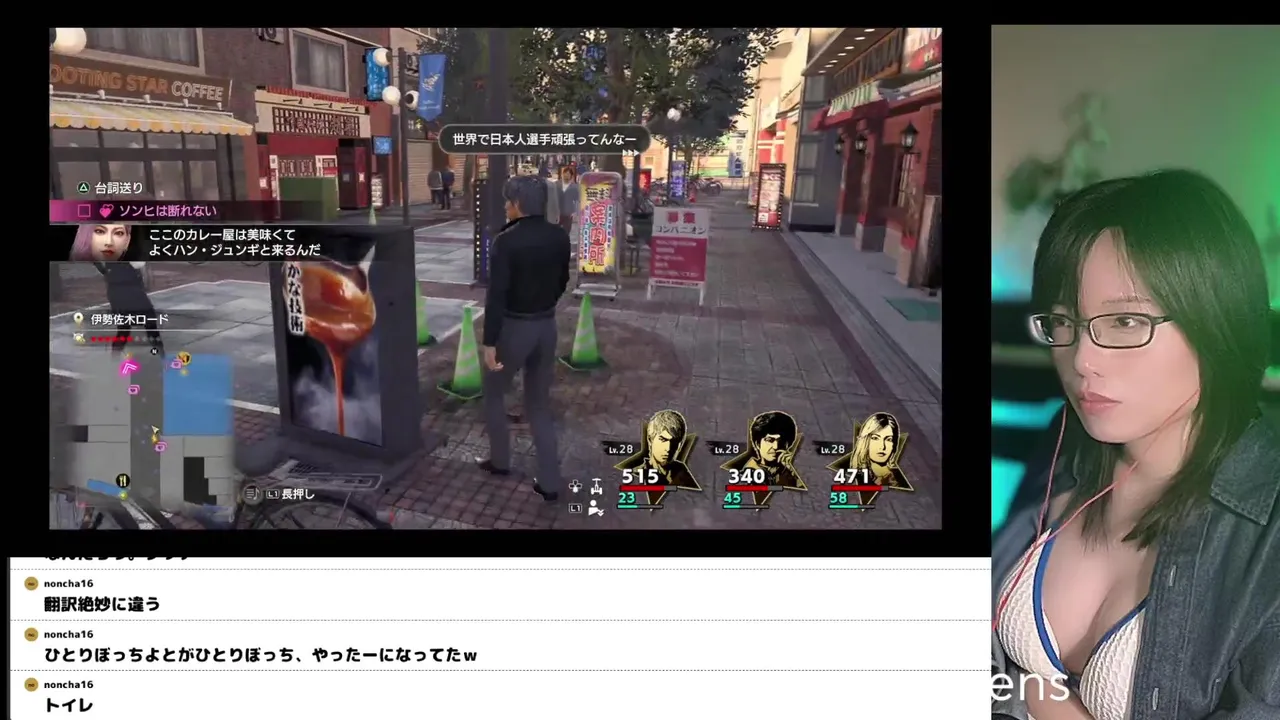Viewport: 1280px width, 720px height.
Task: Click the chat message トイレ
Action: coord(69,705)
